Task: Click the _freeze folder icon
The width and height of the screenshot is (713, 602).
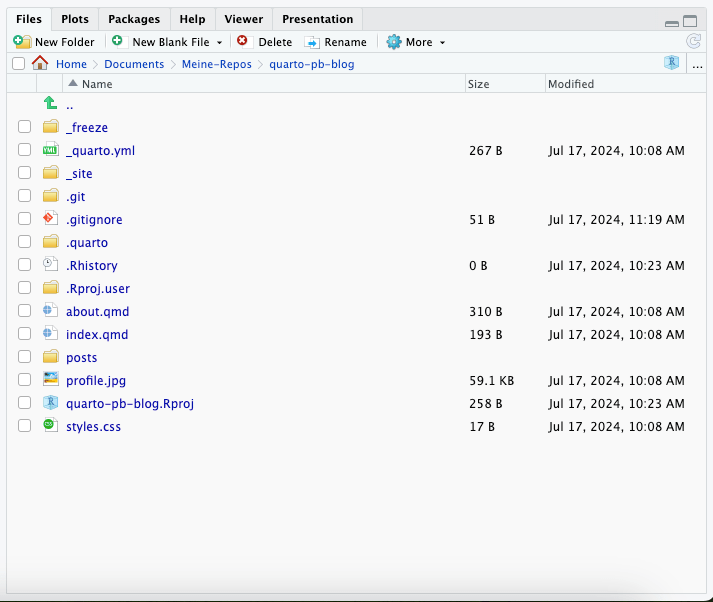Action: pyautogui.click(x=51, y=126)
